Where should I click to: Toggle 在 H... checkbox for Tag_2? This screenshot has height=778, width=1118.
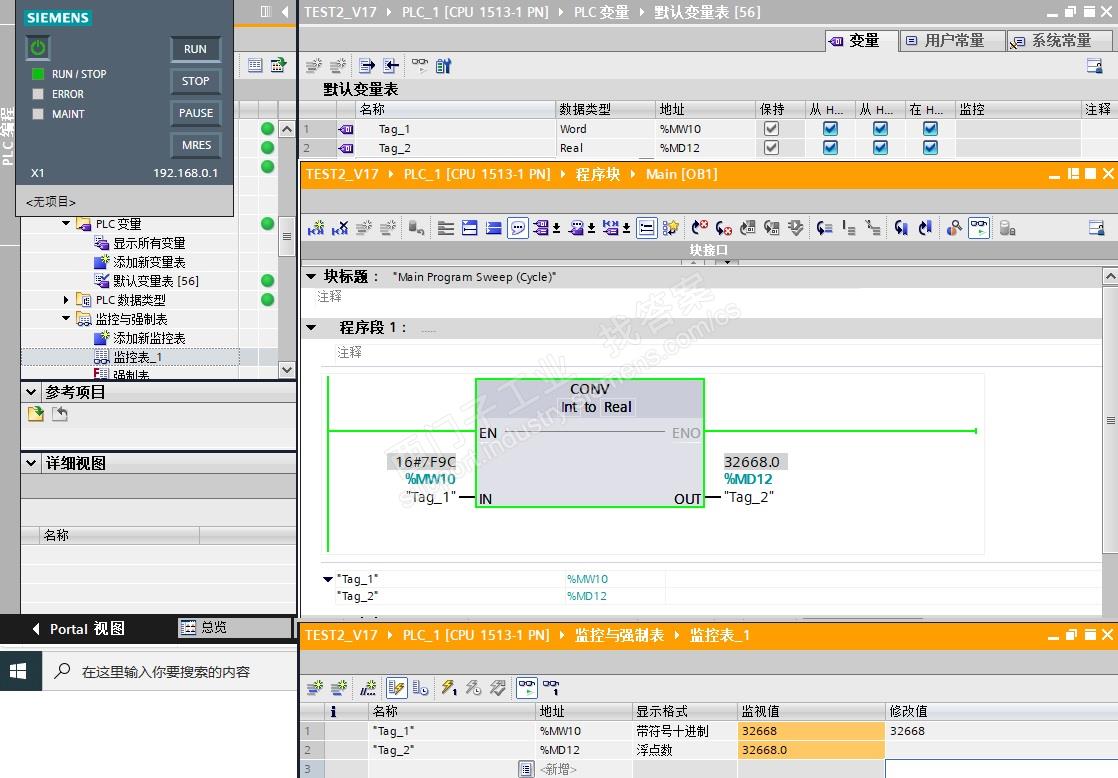pyautogui.click(x=930, y=148)
